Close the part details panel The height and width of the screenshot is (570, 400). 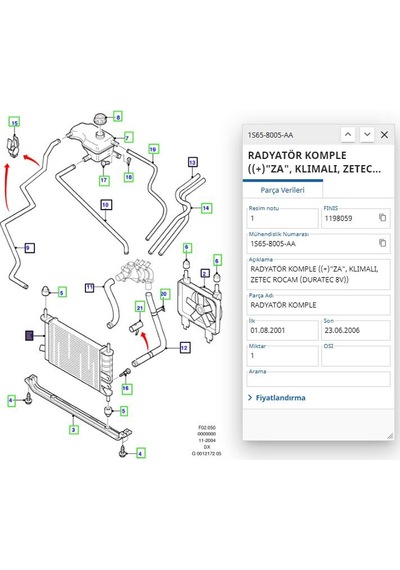coord(384,135)
